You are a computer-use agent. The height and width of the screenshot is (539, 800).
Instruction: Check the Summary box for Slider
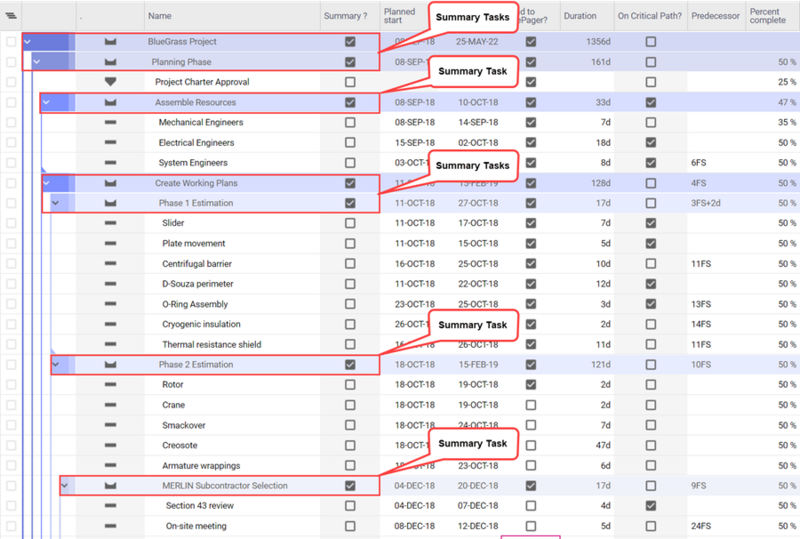point(350,223)
